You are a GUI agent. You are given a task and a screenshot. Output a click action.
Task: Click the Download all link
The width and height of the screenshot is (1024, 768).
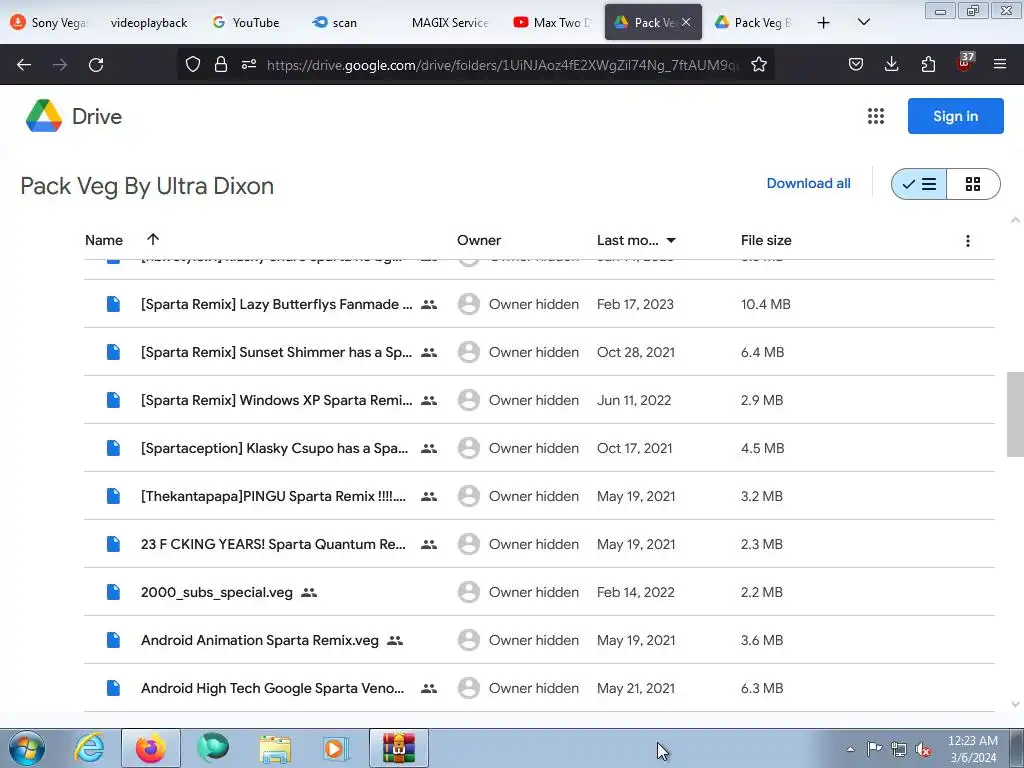point(808,184)
